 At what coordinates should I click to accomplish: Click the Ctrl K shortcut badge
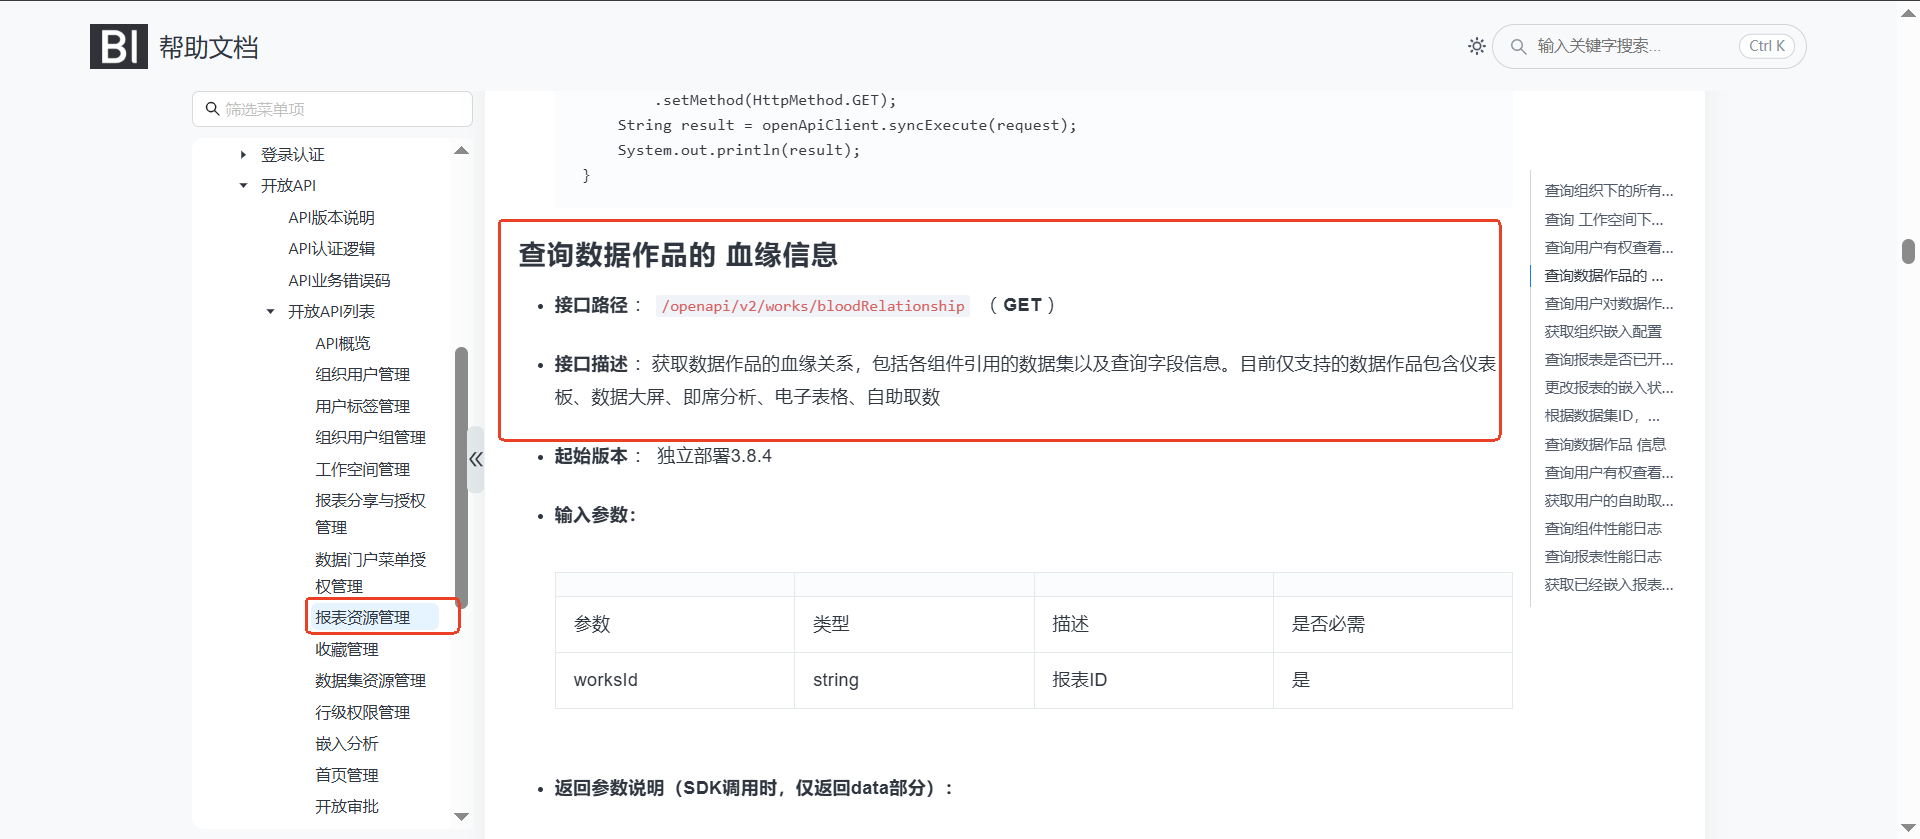click(1766, 46)
